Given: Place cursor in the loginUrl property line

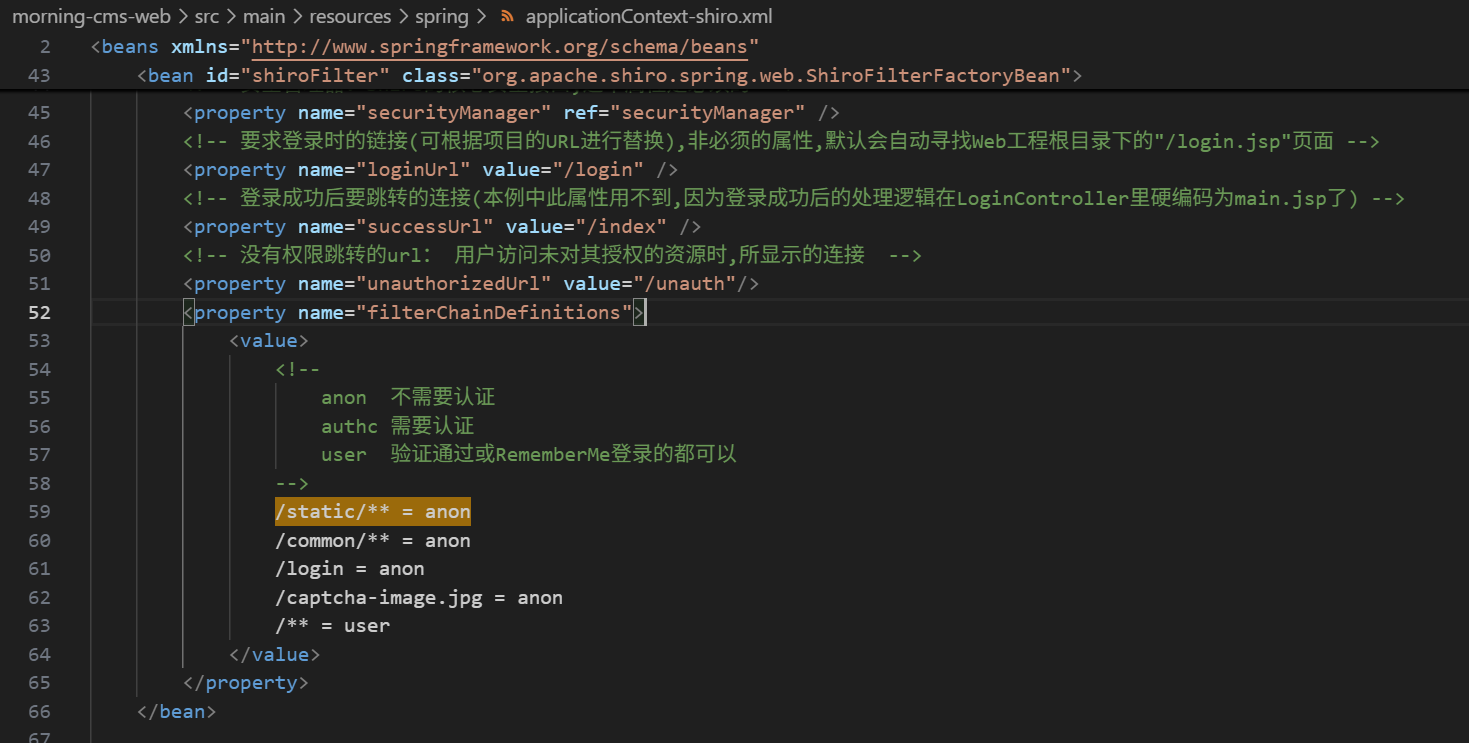Looking at the screenshot, I should 430,170.
